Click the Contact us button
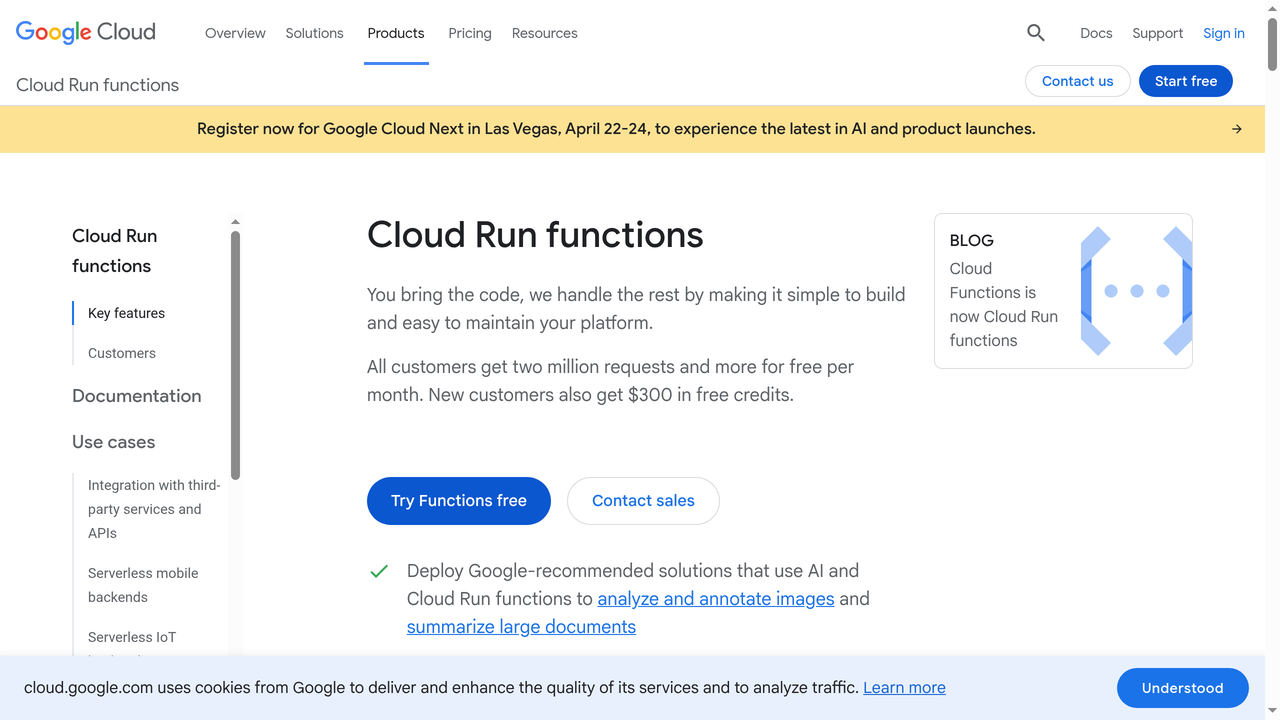Viewport: 1280px width, 720px height. (1077, 81)
